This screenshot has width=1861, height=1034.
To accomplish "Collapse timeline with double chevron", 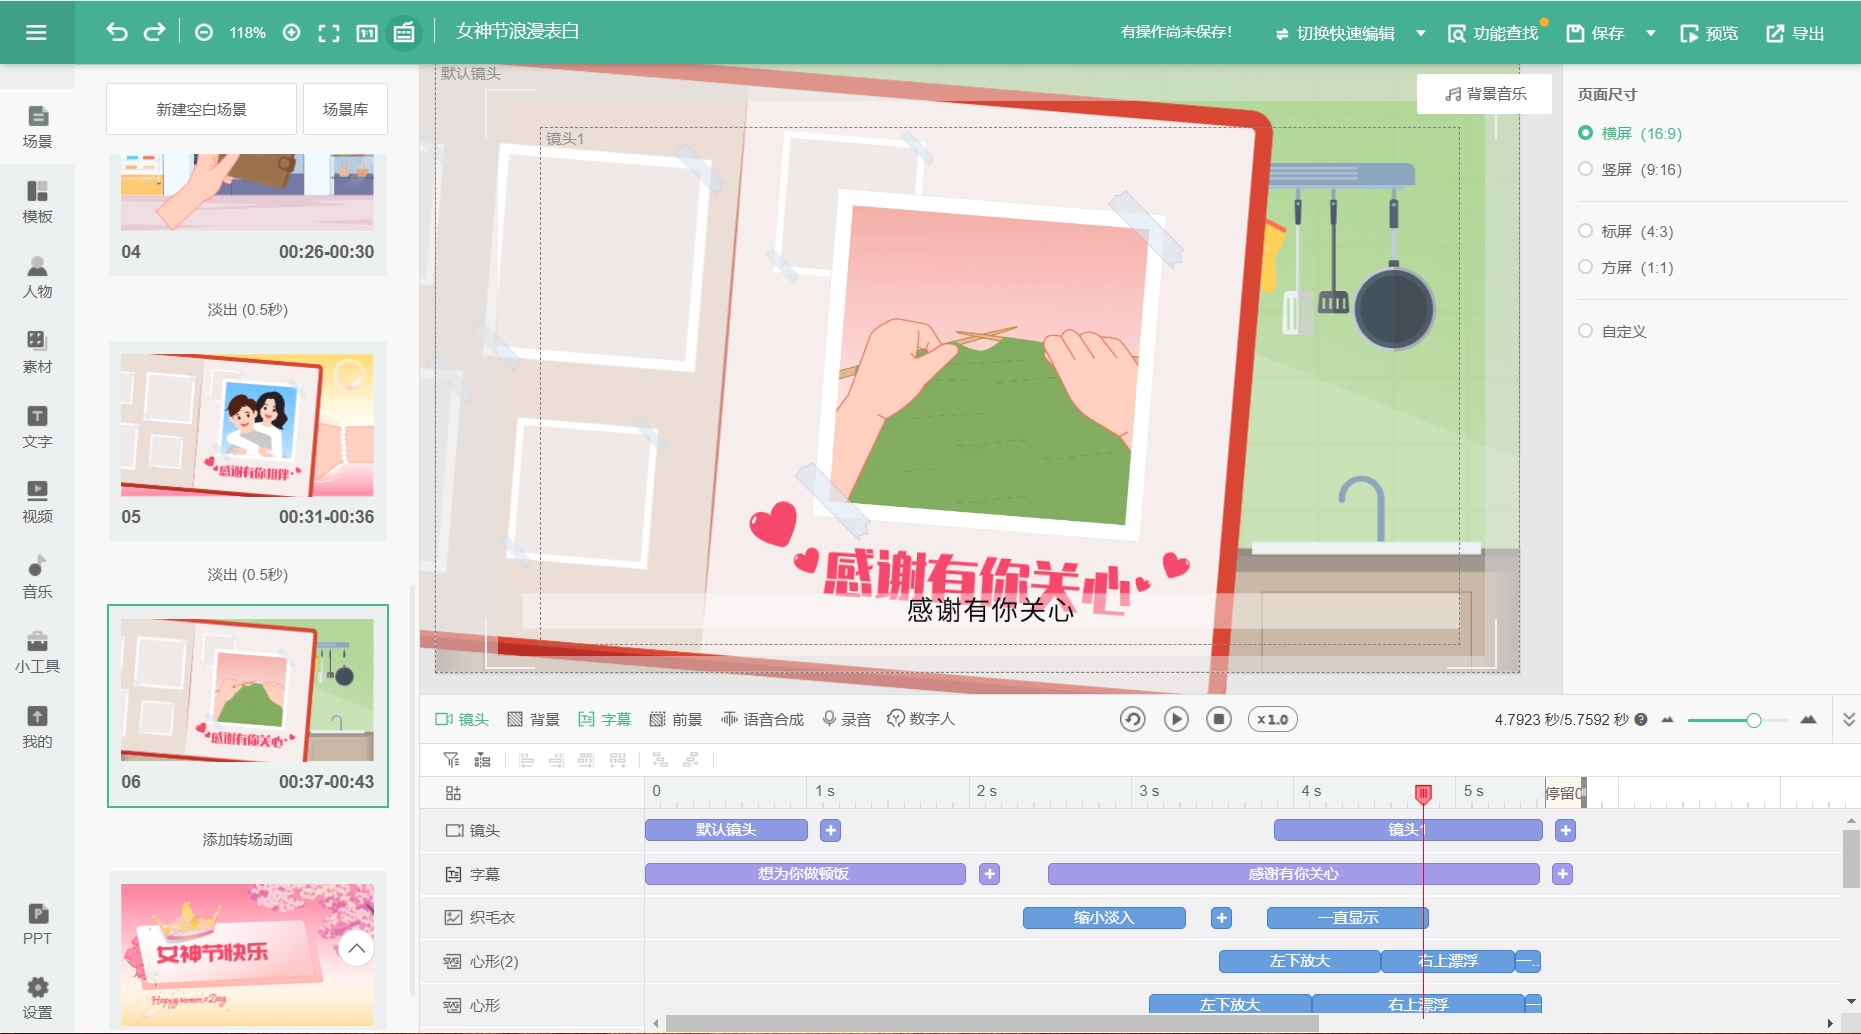I will (1848, 720).
